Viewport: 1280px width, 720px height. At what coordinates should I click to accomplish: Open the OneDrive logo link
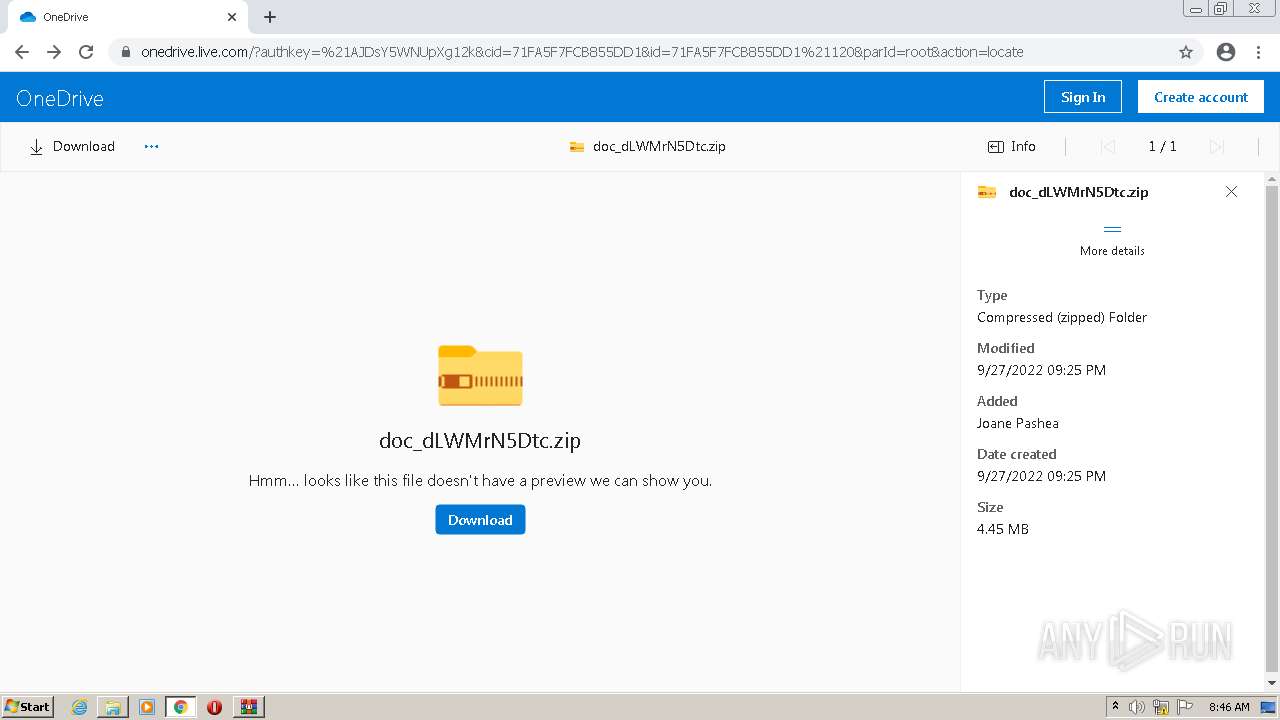(x=60, y=98)
